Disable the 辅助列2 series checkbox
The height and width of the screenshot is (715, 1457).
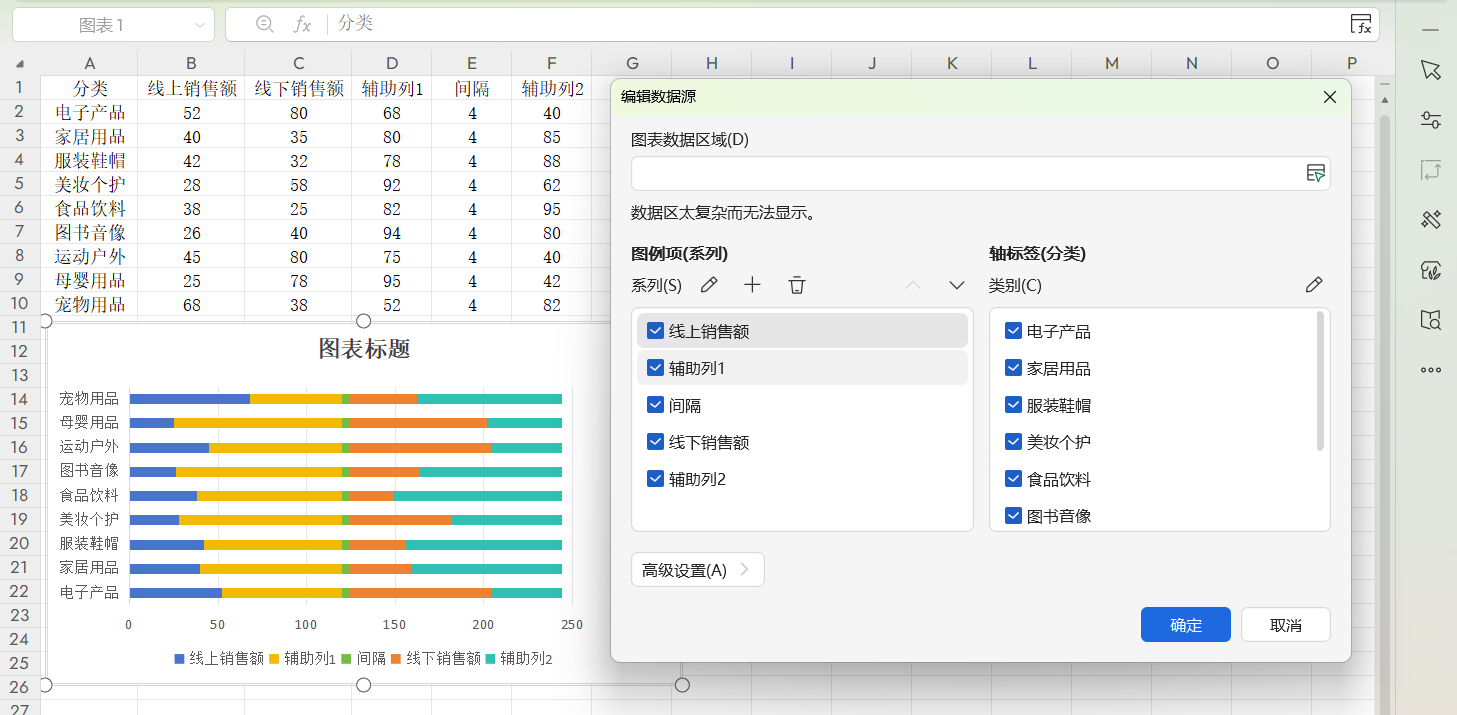coord(655,478)
